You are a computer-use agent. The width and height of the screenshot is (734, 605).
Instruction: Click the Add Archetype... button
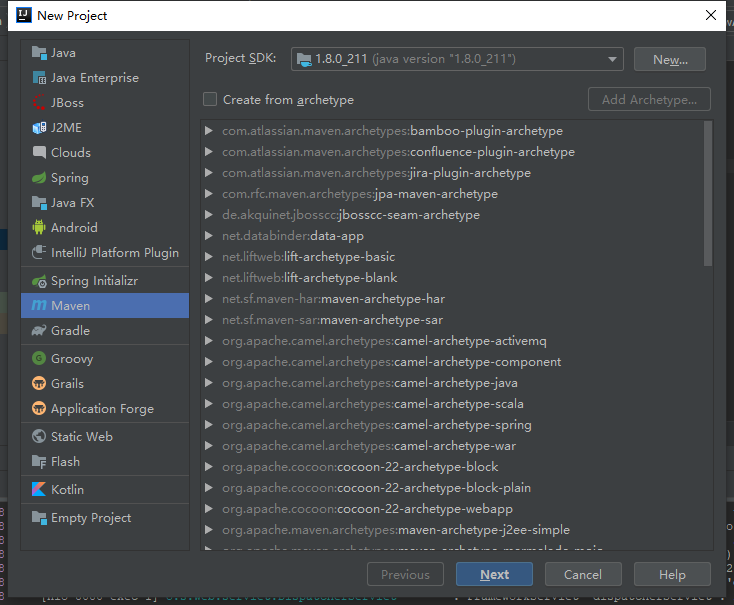pyautogui.click(x=649, y=99)
